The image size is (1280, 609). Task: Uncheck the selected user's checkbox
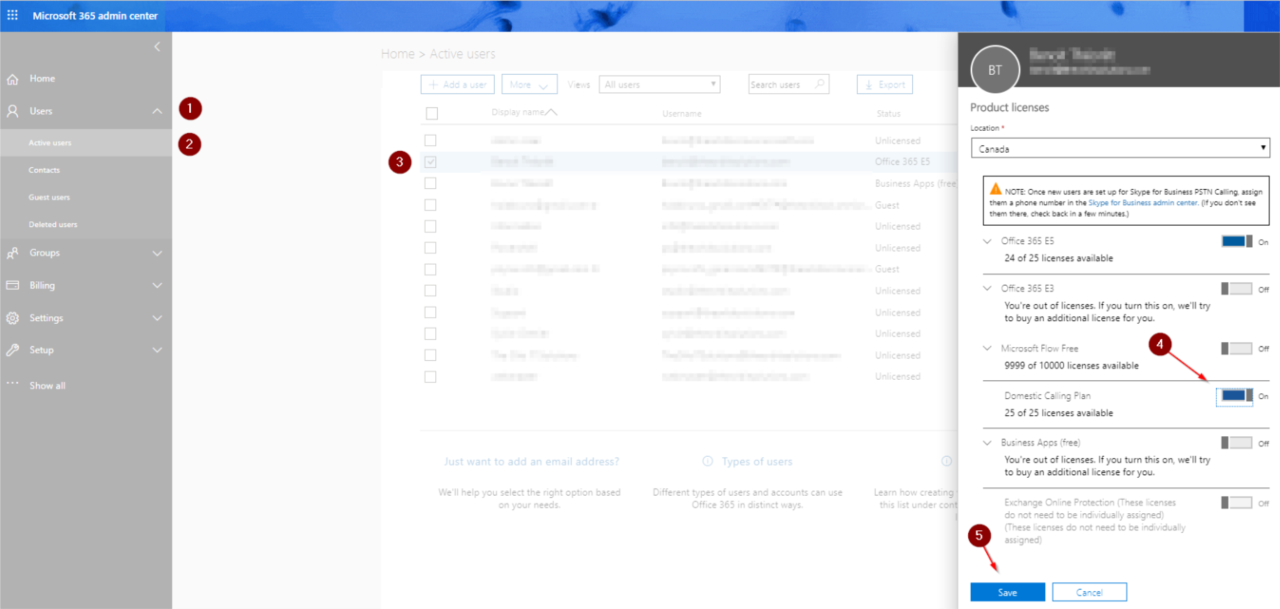pyautogui.click(x=430, y=161)
